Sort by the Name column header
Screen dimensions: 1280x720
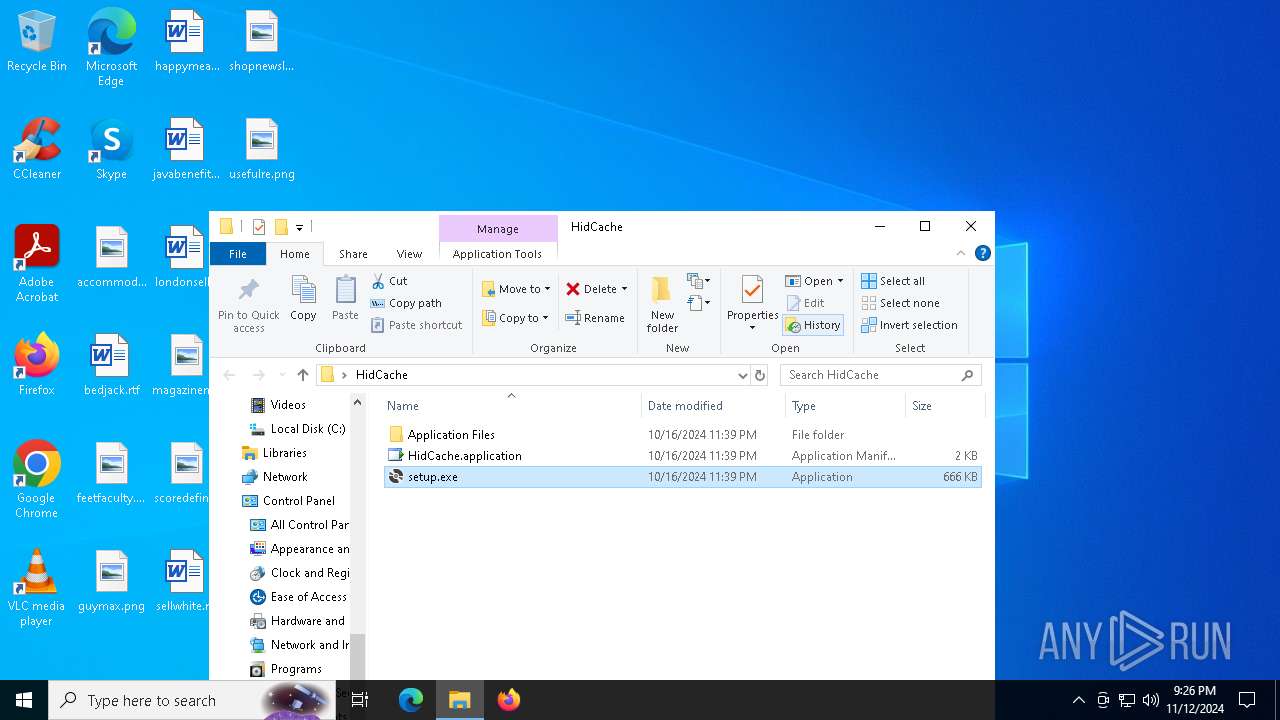(511, 405)
